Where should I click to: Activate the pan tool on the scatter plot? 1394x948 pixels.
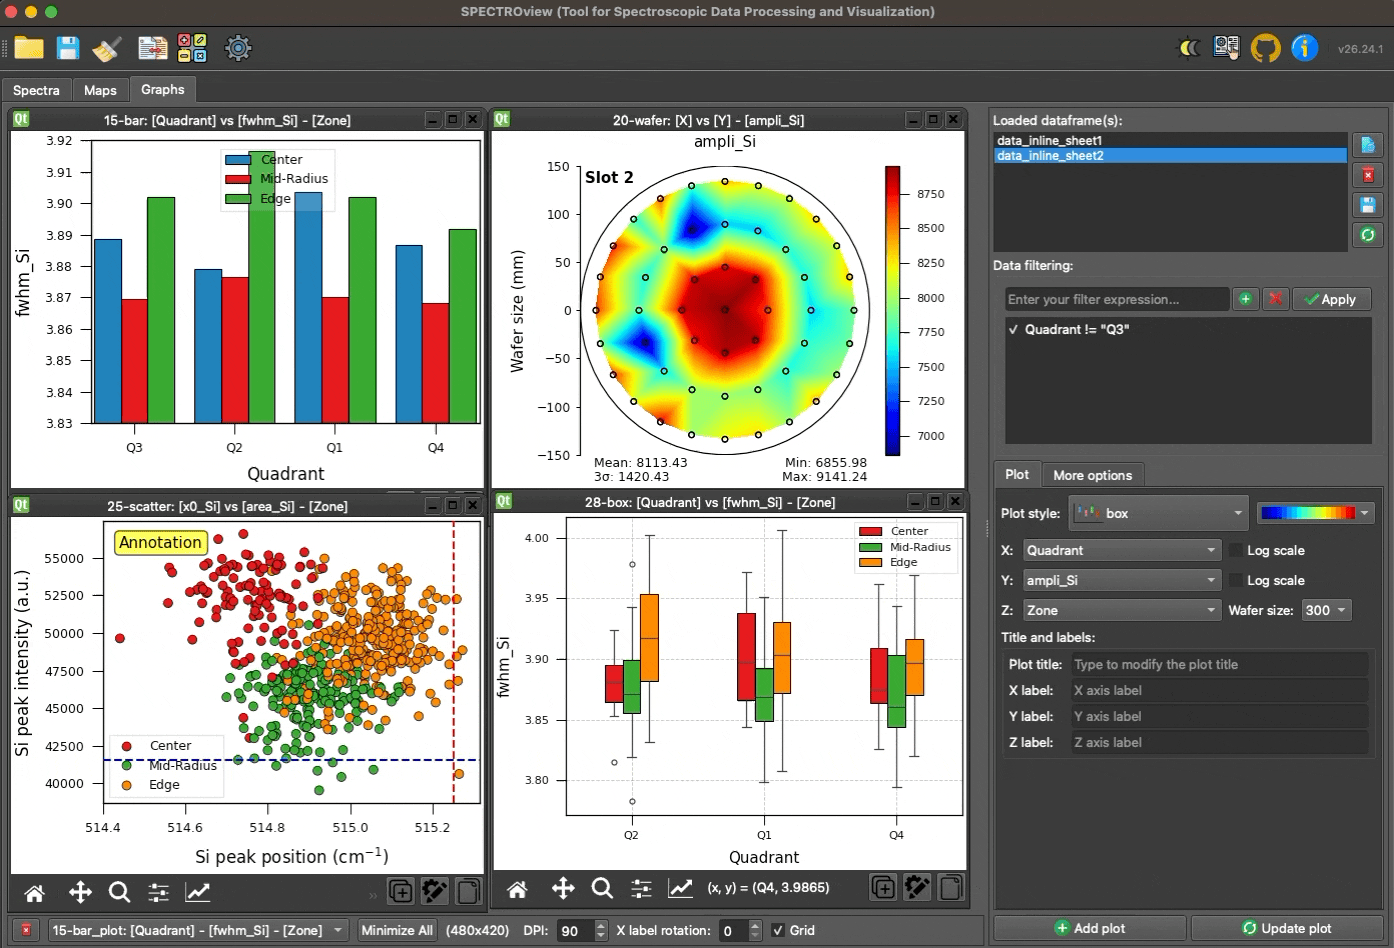point(80,892)
